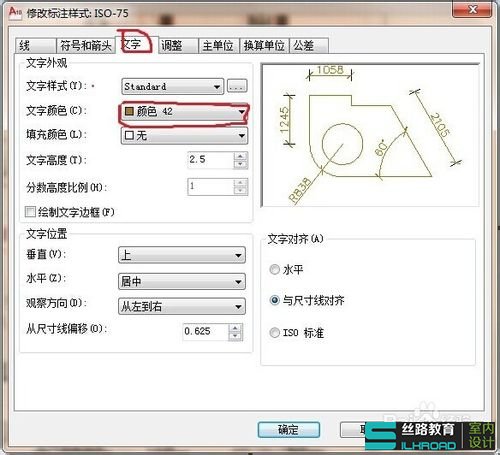Click the 无 fill color swatch box
The height and width of the screenshot is (455, 500).
pos(129,135)
